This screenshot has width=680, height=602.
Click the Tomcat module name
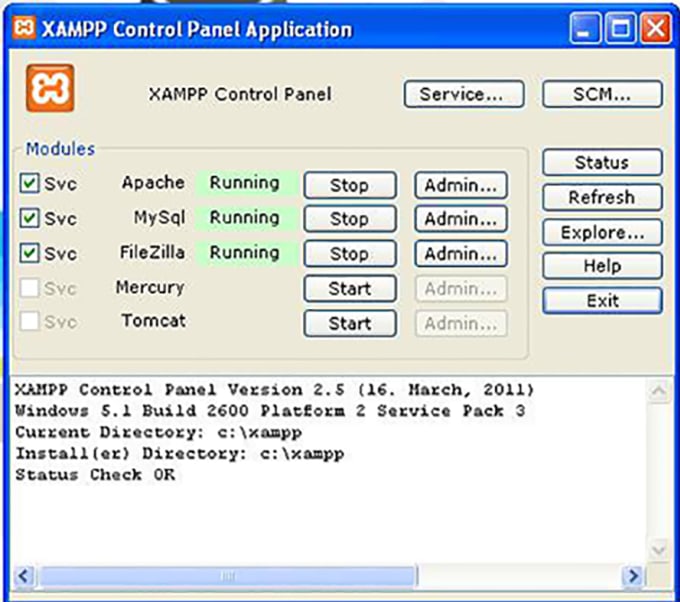click(x=154, y=321)
